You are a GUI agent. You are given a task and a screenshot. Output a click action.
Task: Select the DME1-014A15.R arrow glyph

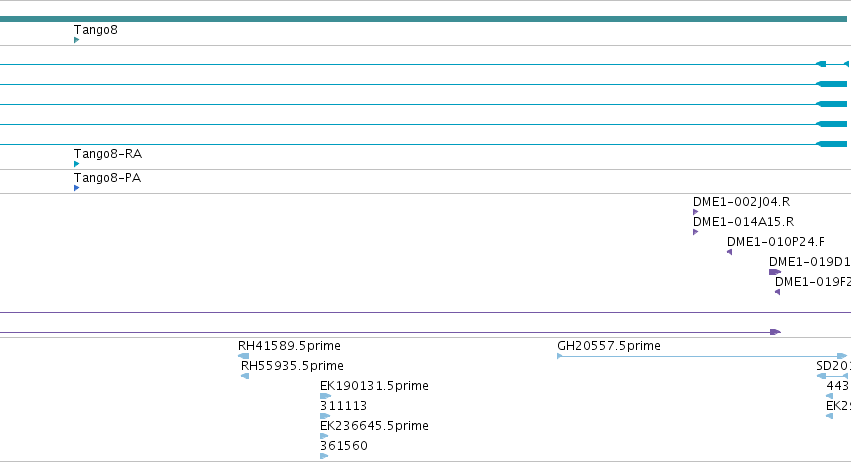tap(696, 232)
